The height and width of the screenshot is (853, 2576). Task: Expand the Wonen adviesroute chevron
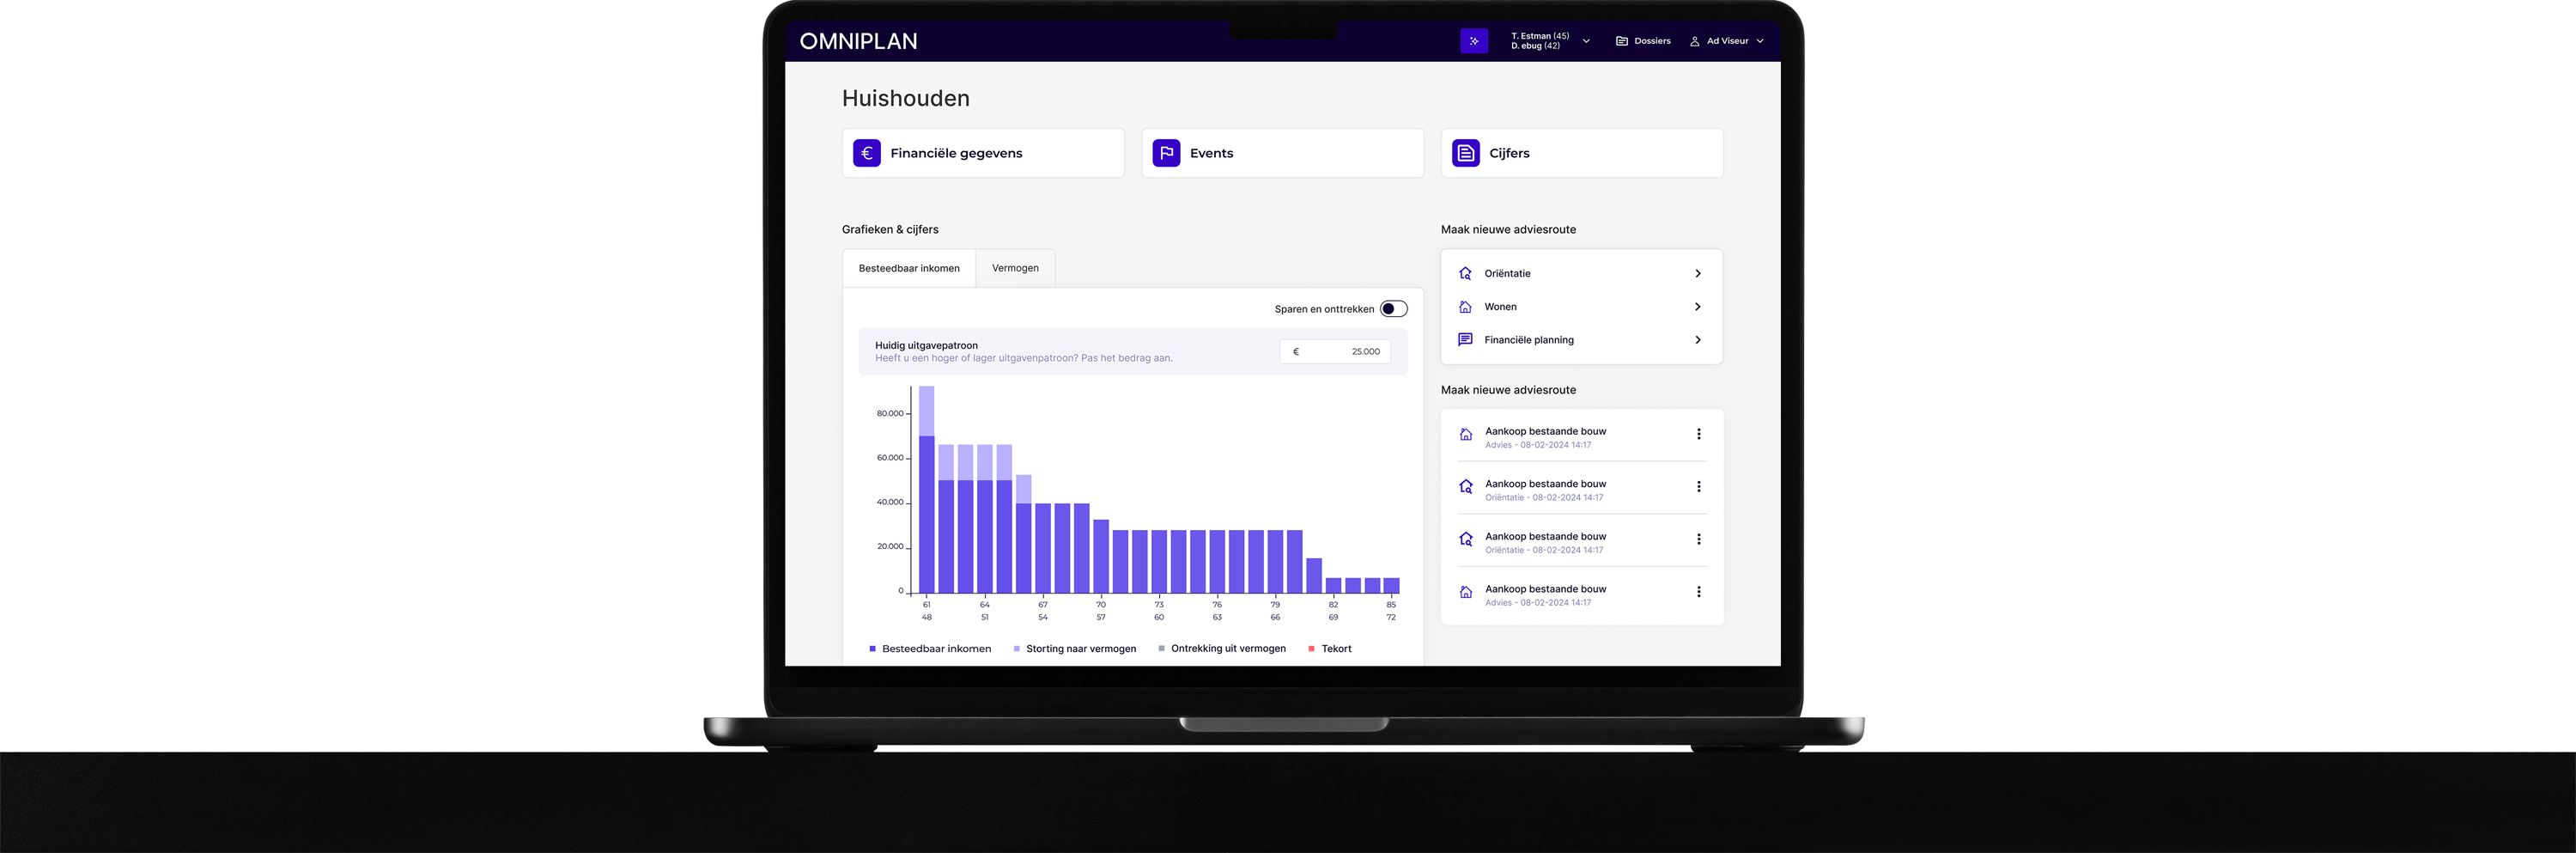click(1697, 306)
